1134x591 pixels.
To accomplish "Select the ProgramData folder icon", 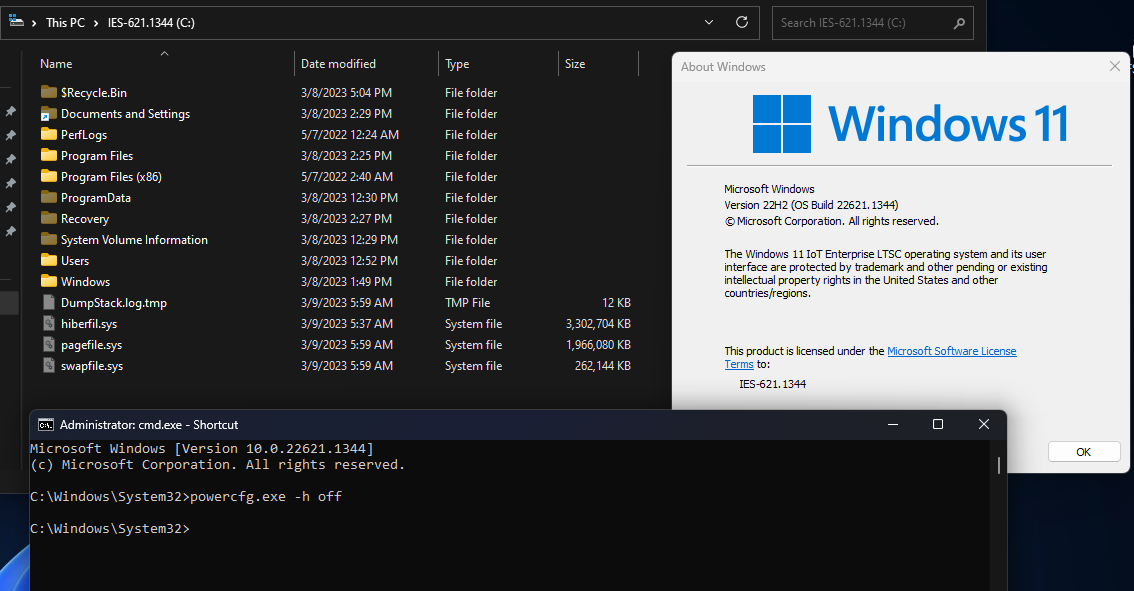I will click(x=48, y=197).
